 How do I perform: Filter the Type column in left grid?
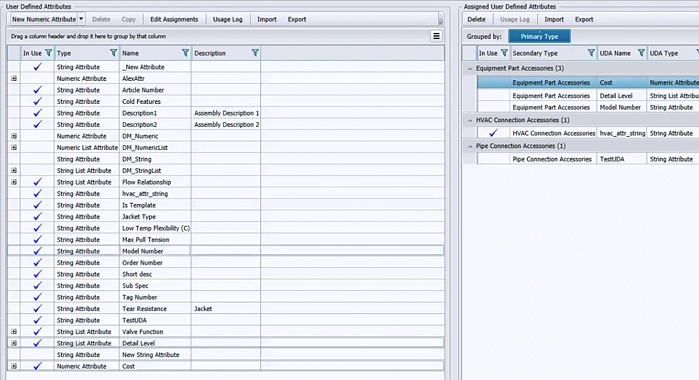(114, 53)
